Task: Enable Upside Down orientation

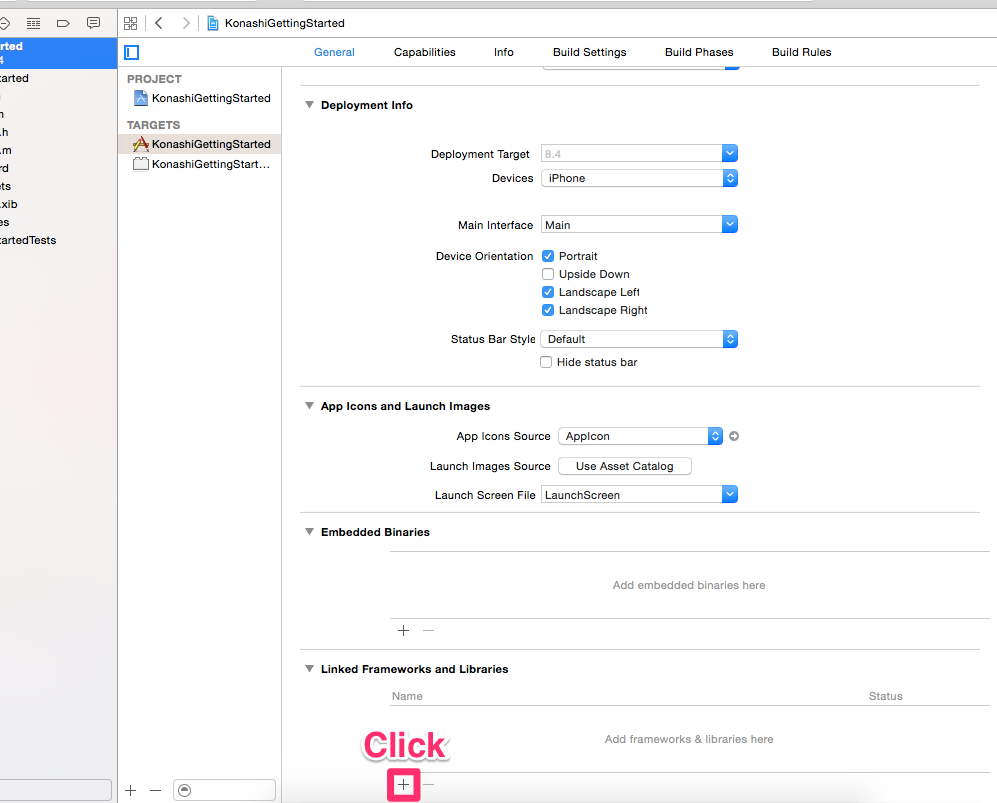Action: coord(547,274)
